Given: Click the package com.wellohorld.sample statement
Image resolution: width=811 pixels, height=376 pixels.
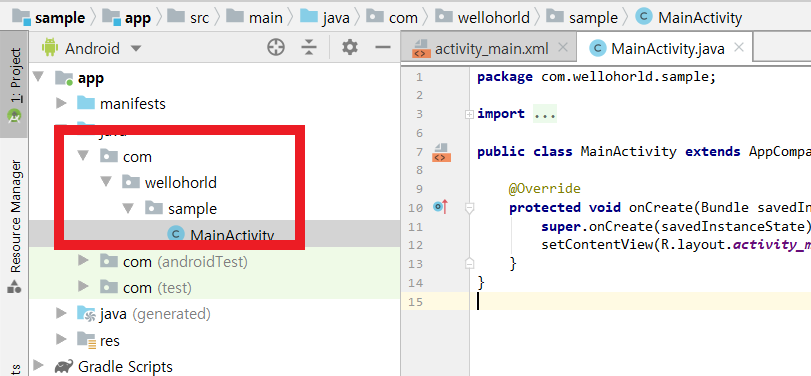Looking at the screenshot, I should [596, 77].
